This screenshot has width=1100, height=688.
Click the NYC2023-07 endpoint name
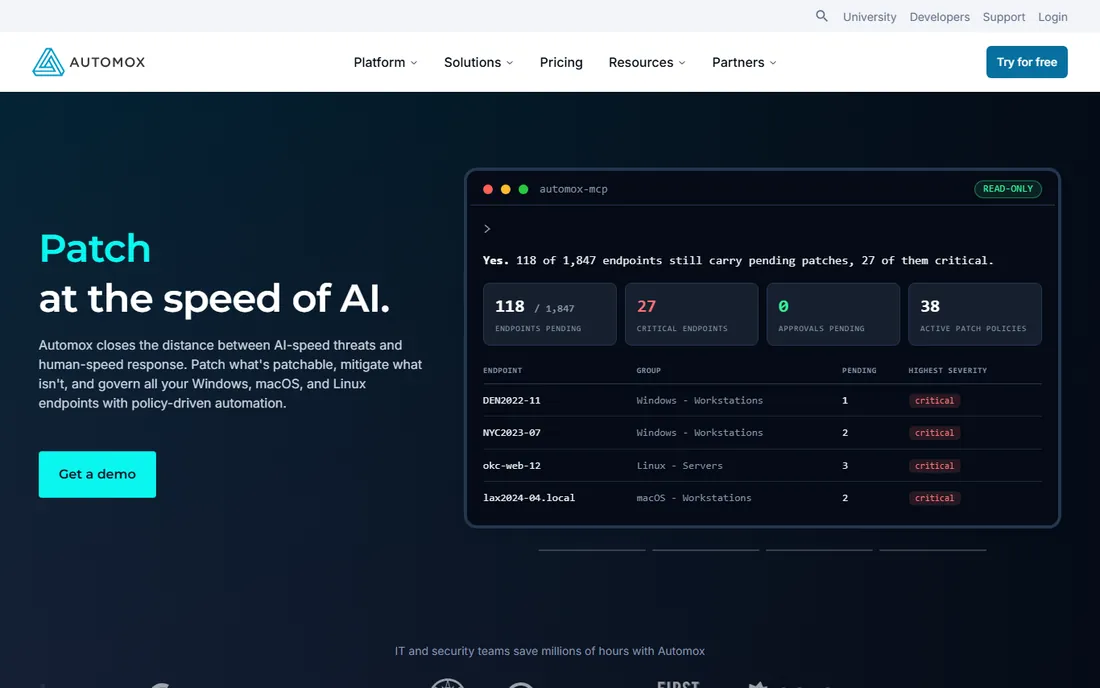511,433
